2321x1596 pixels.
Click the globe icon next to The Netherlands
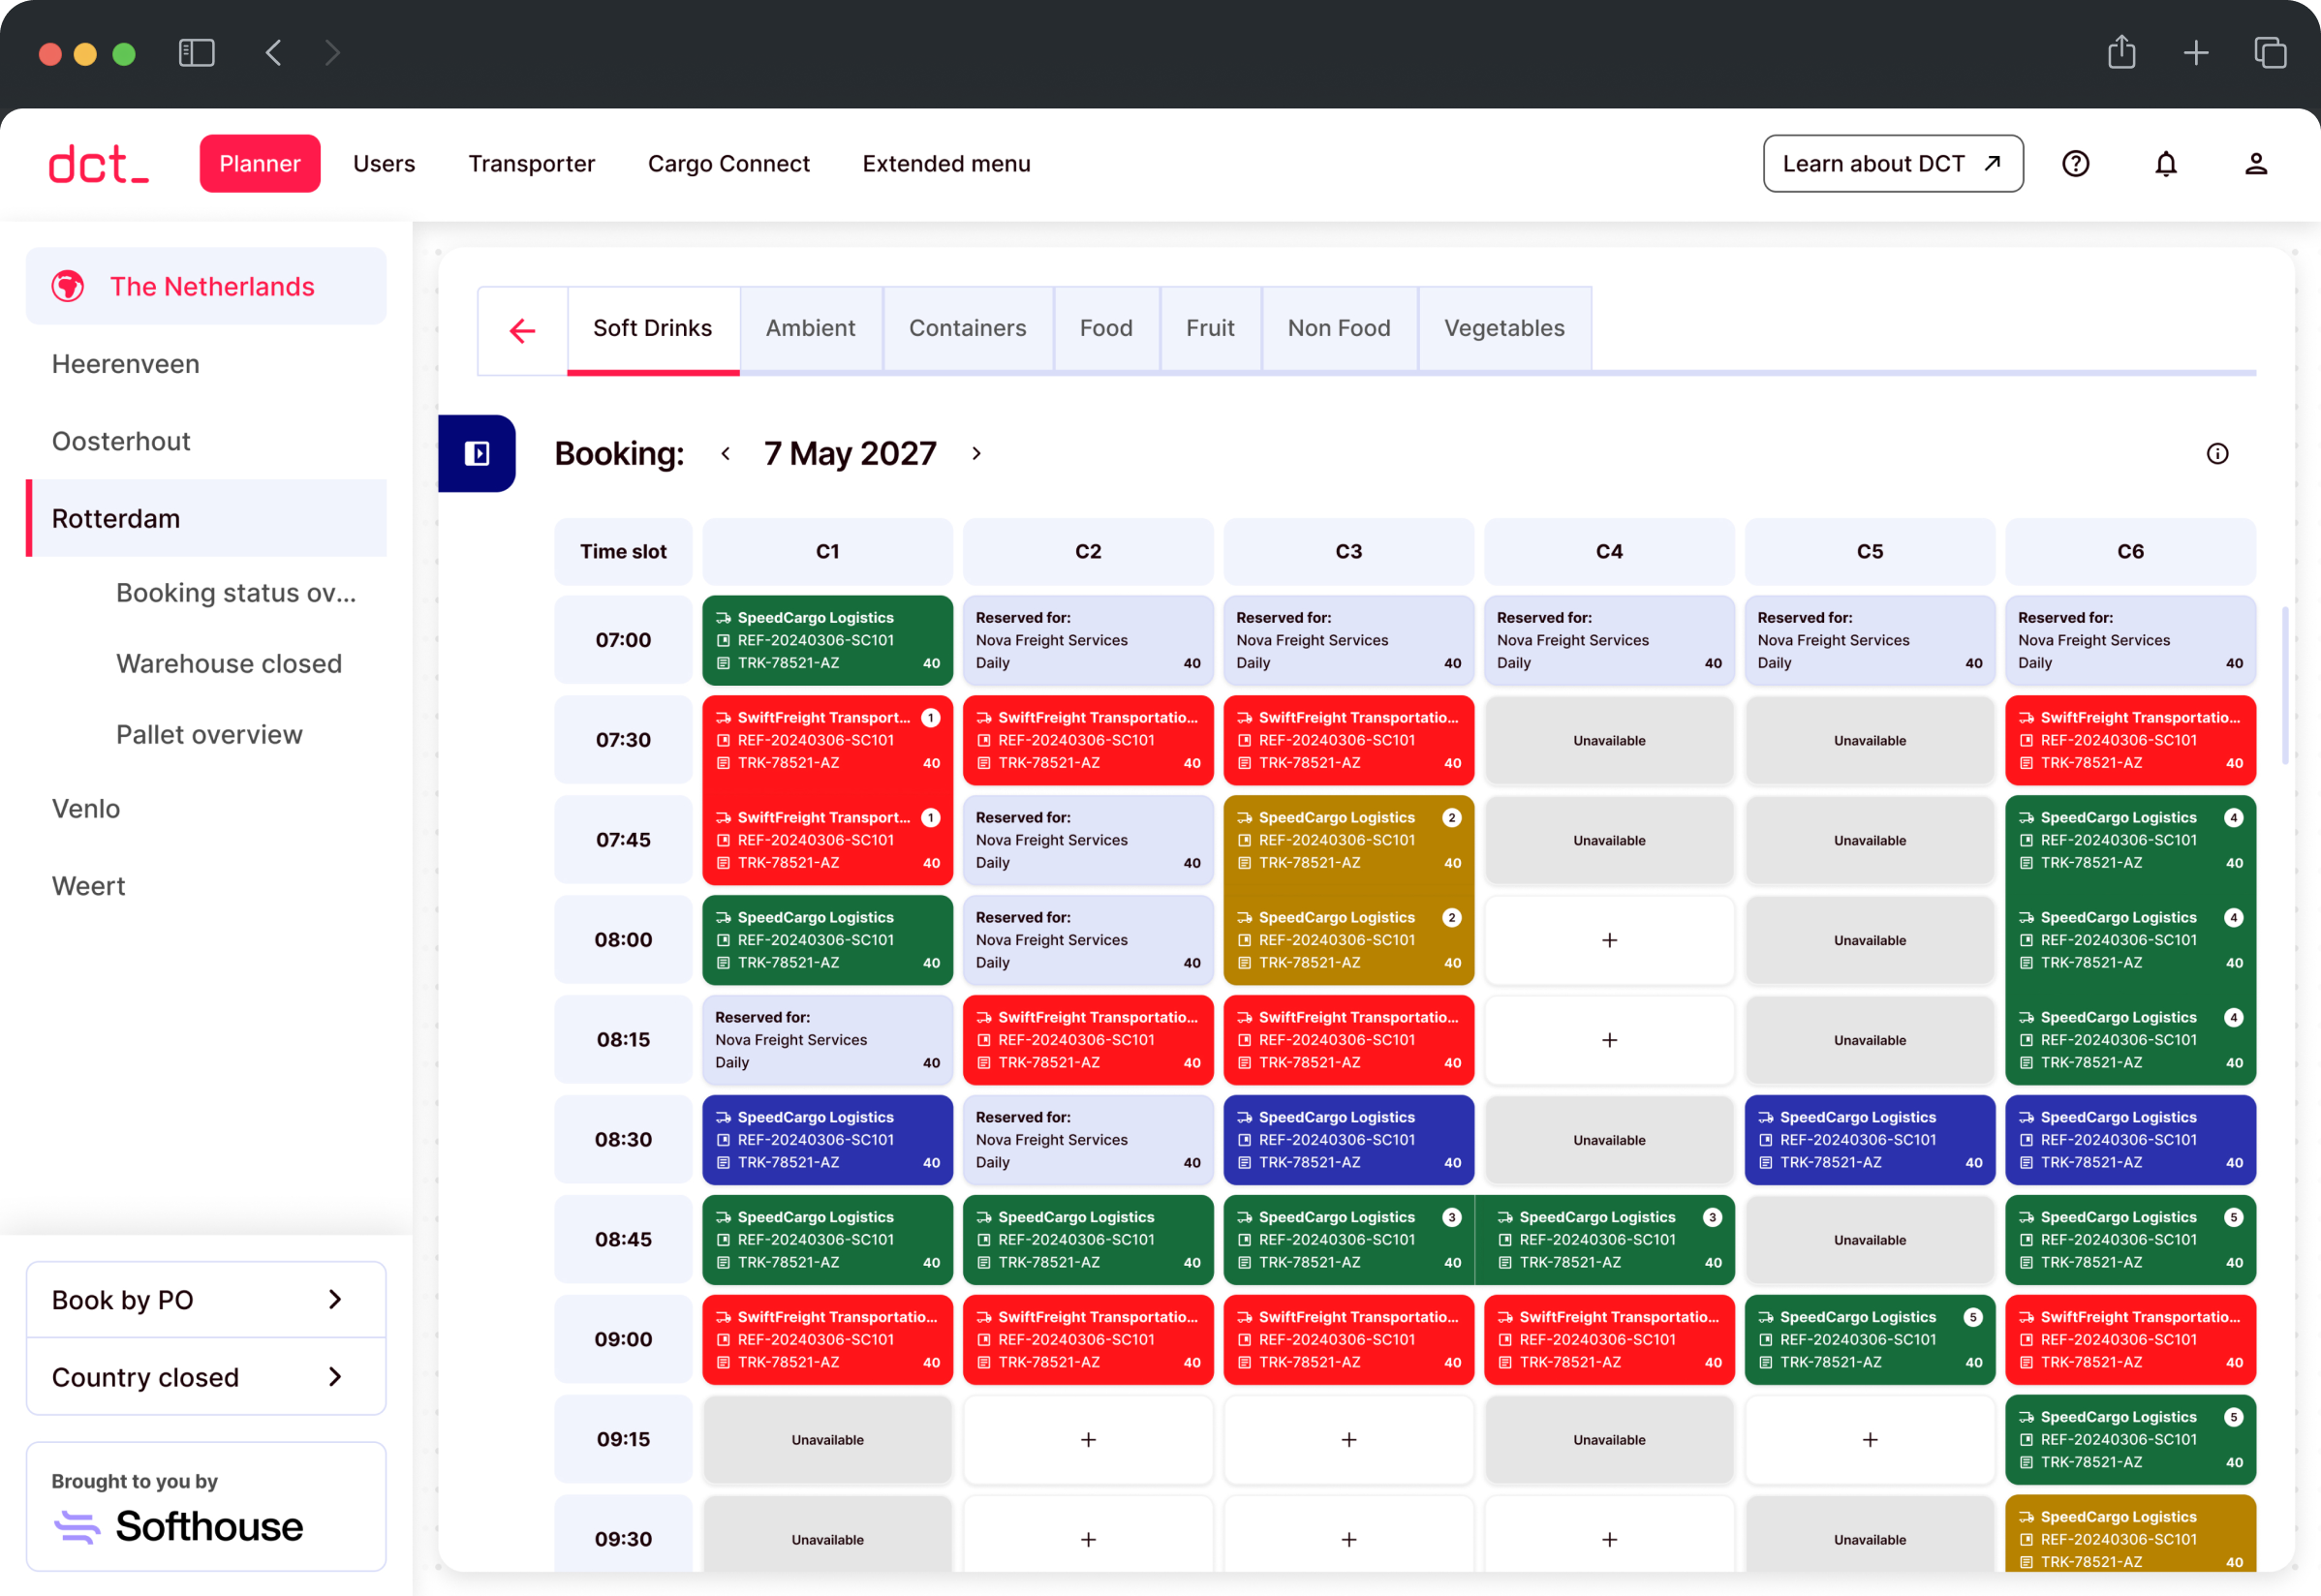(67, 285)
